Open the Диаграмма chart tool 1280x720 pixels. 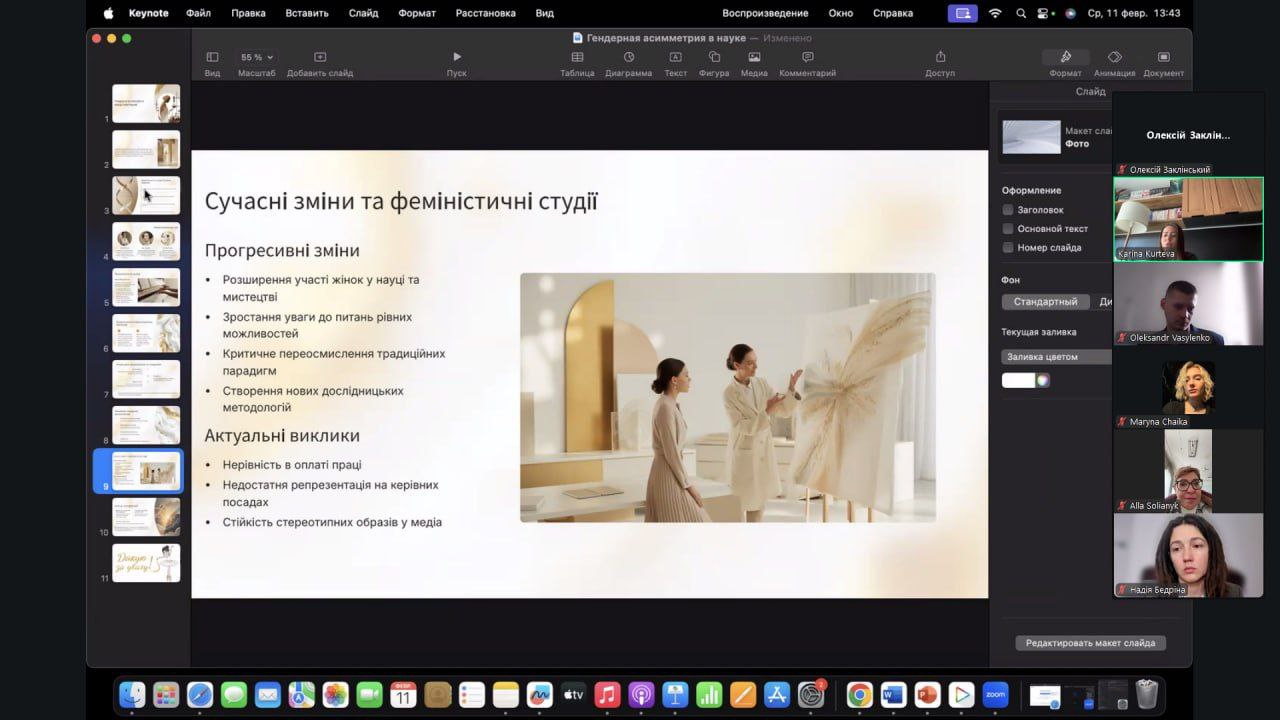tap(629, 58)
